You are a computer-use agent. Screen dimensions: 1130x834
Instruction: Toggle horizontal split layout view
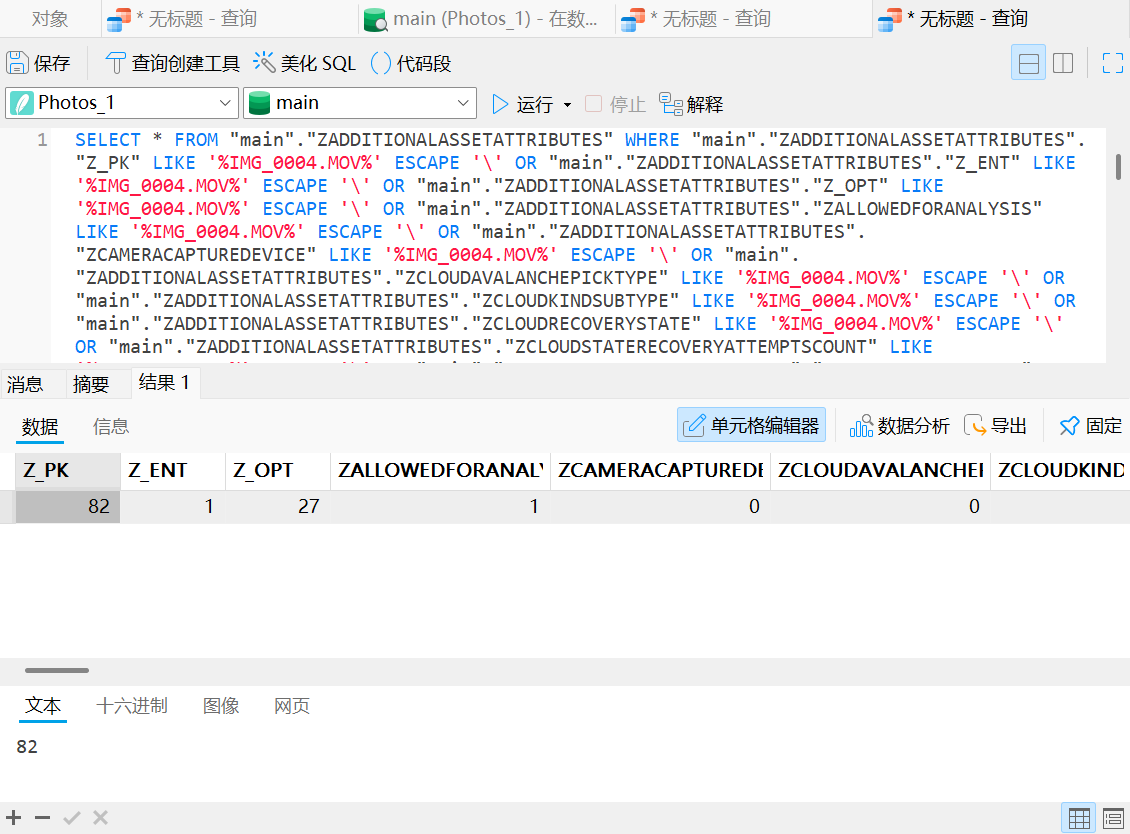(1028, 63)
